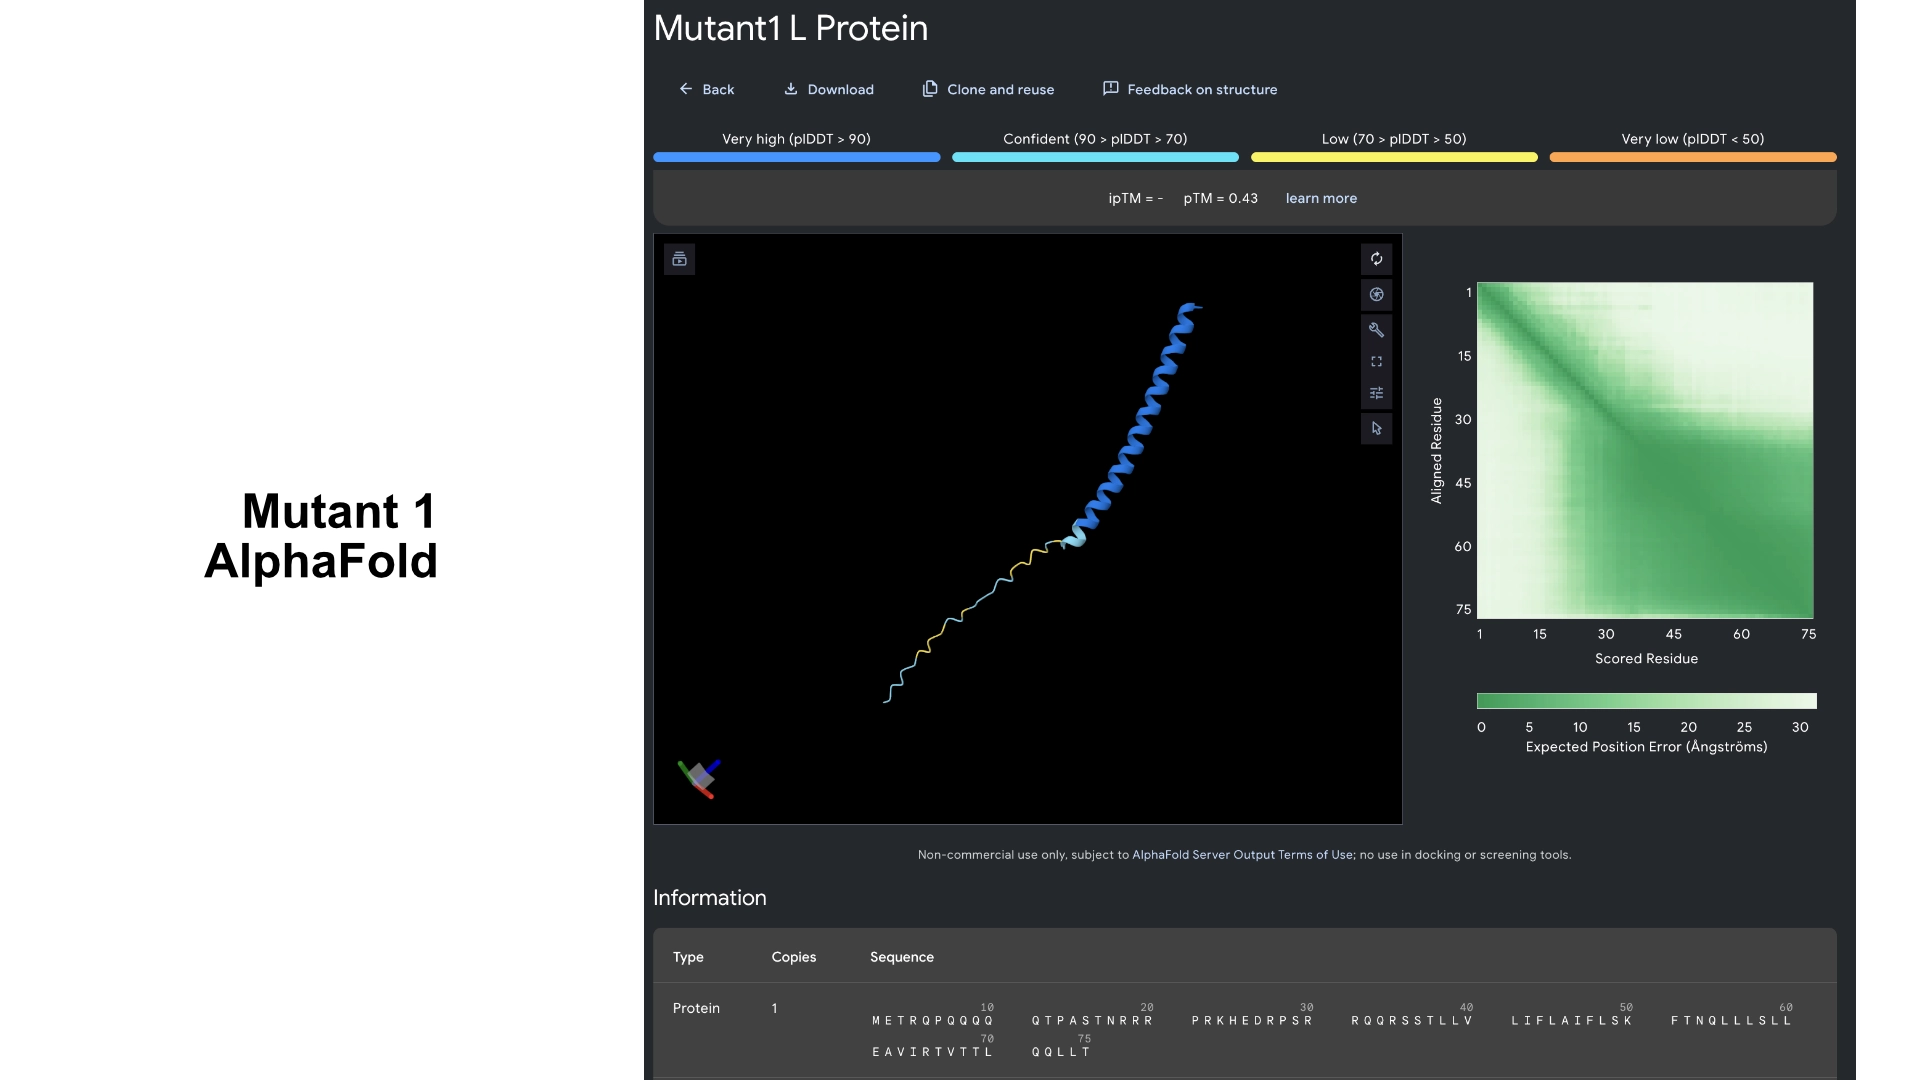Viewport: 1920px width, 1080px height.
Task: Toggle fullscreen viewer mode
Action: coord(1376,361)
